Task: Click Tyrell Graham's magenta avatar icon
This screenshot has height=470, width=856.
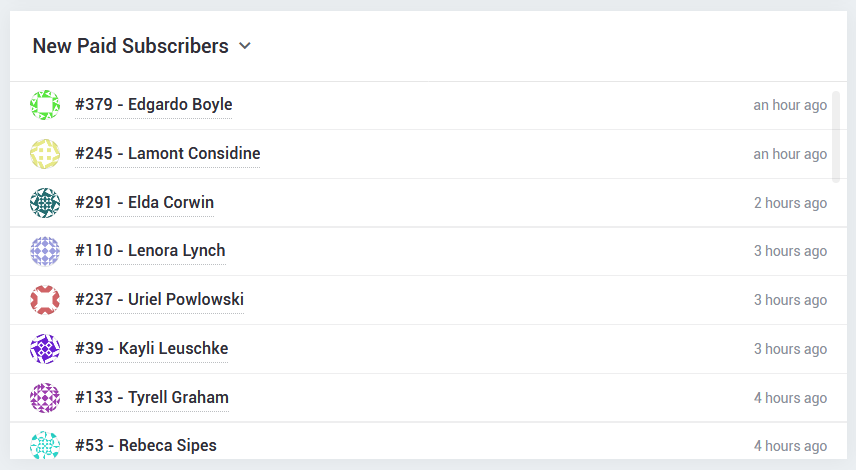Action: click(x=45, y=397)
